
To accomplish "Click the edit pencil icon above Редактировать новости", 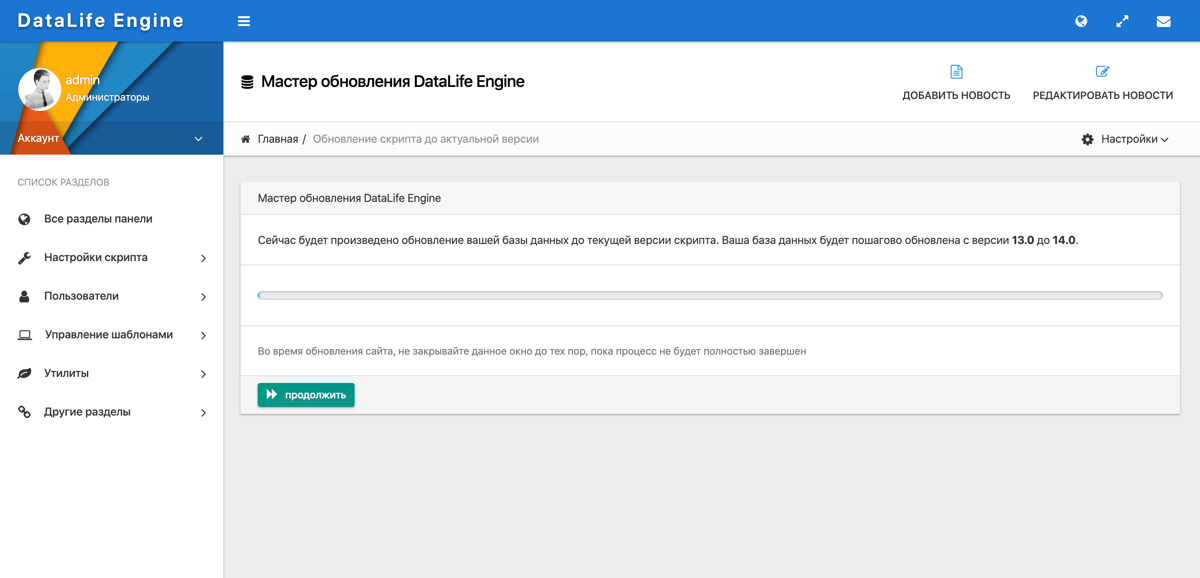I will tap(1103, 72).
